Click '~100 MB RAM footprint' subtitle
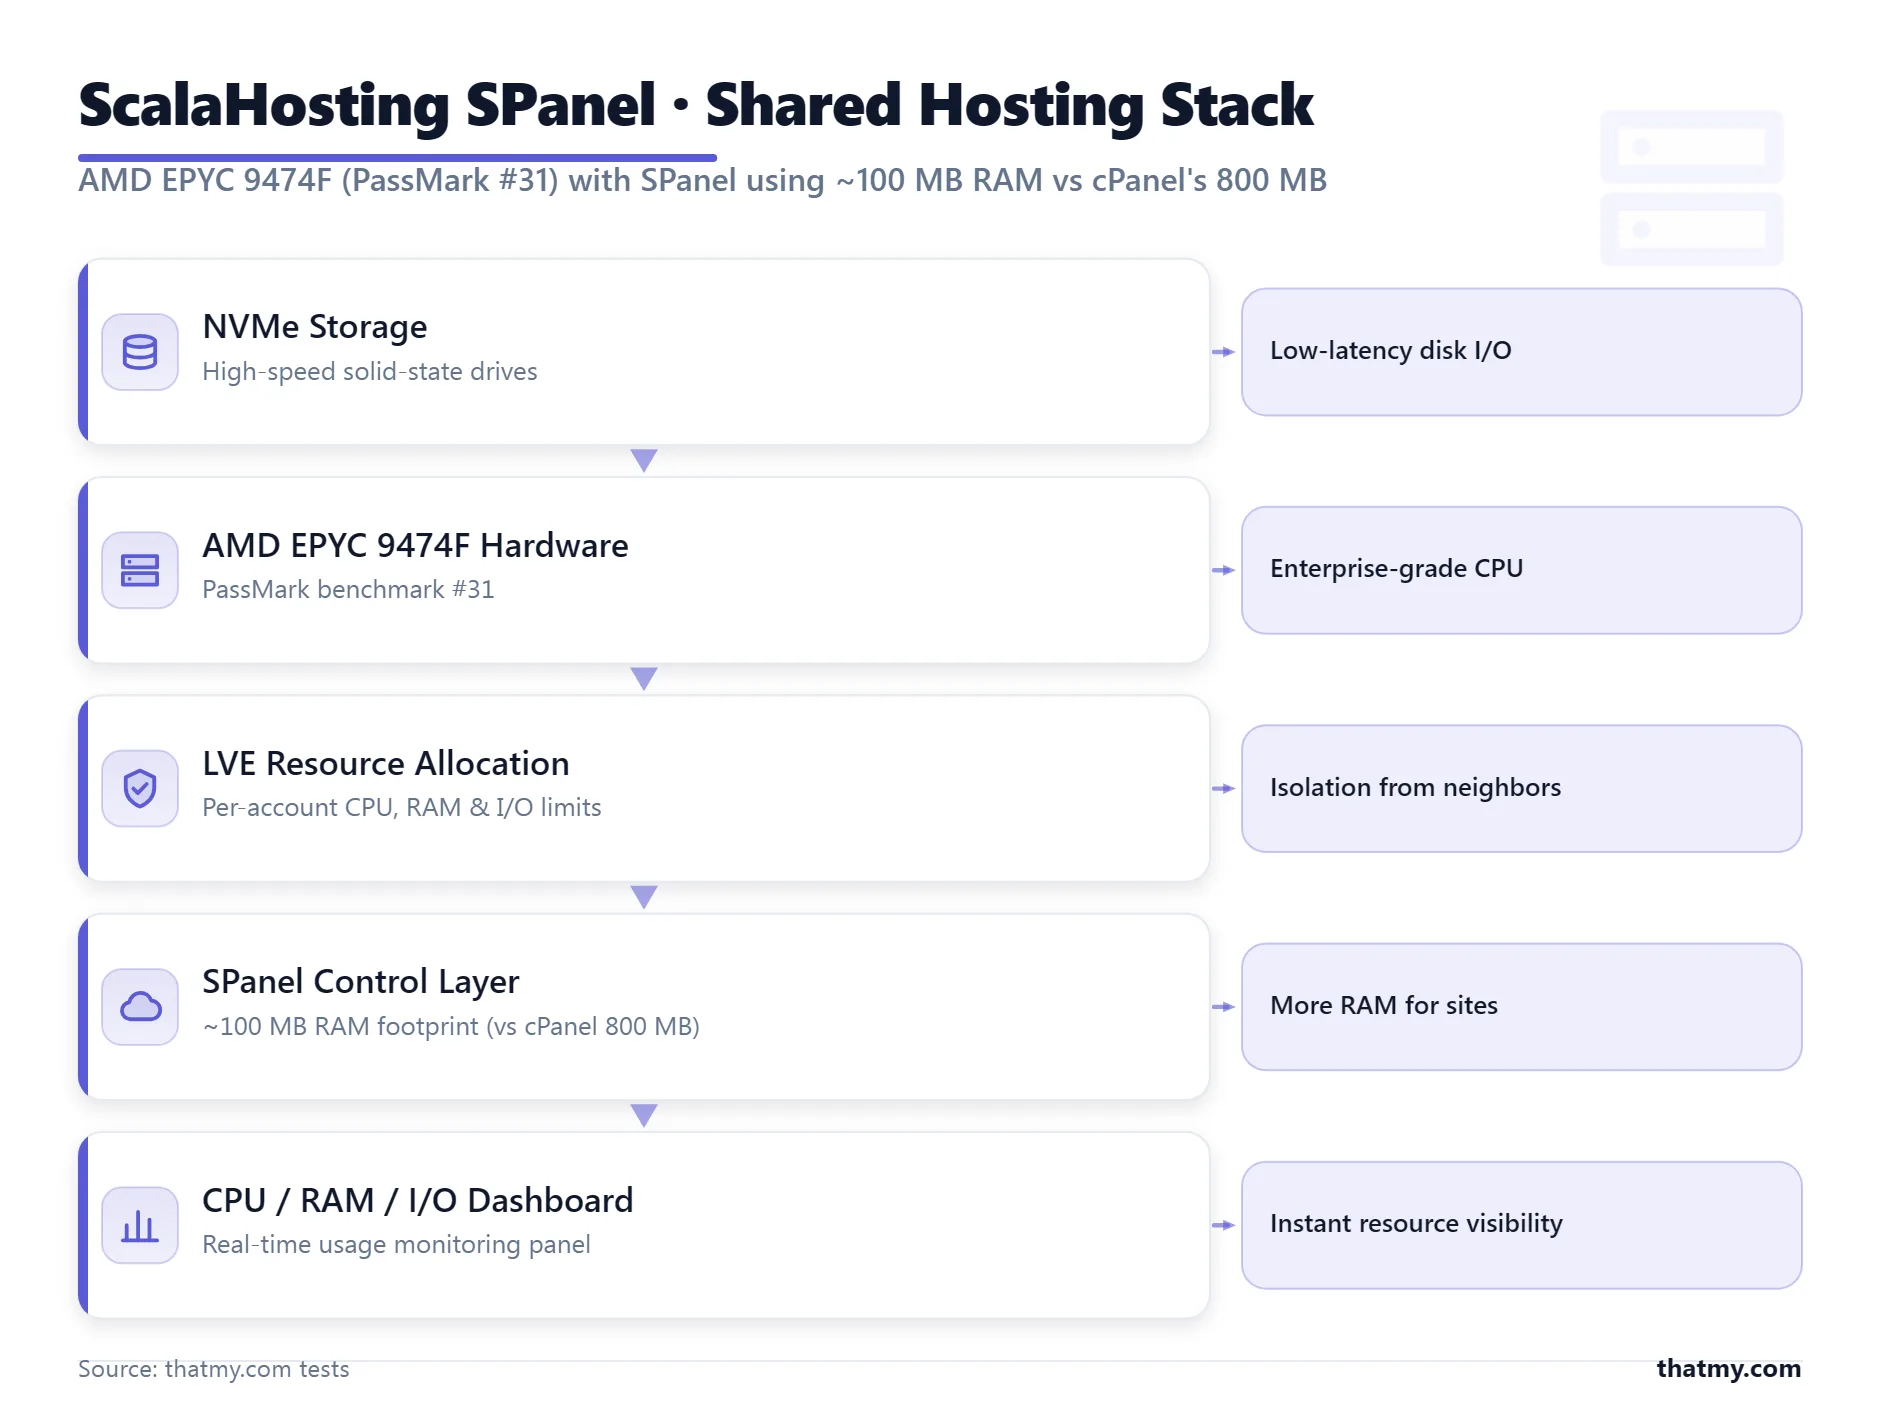 coord(451,1026)
